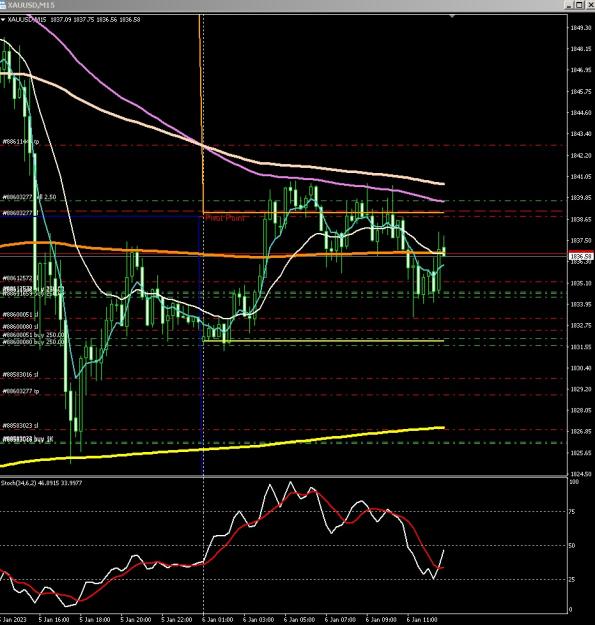Select order line #88600080 buy 250.00

33,342
